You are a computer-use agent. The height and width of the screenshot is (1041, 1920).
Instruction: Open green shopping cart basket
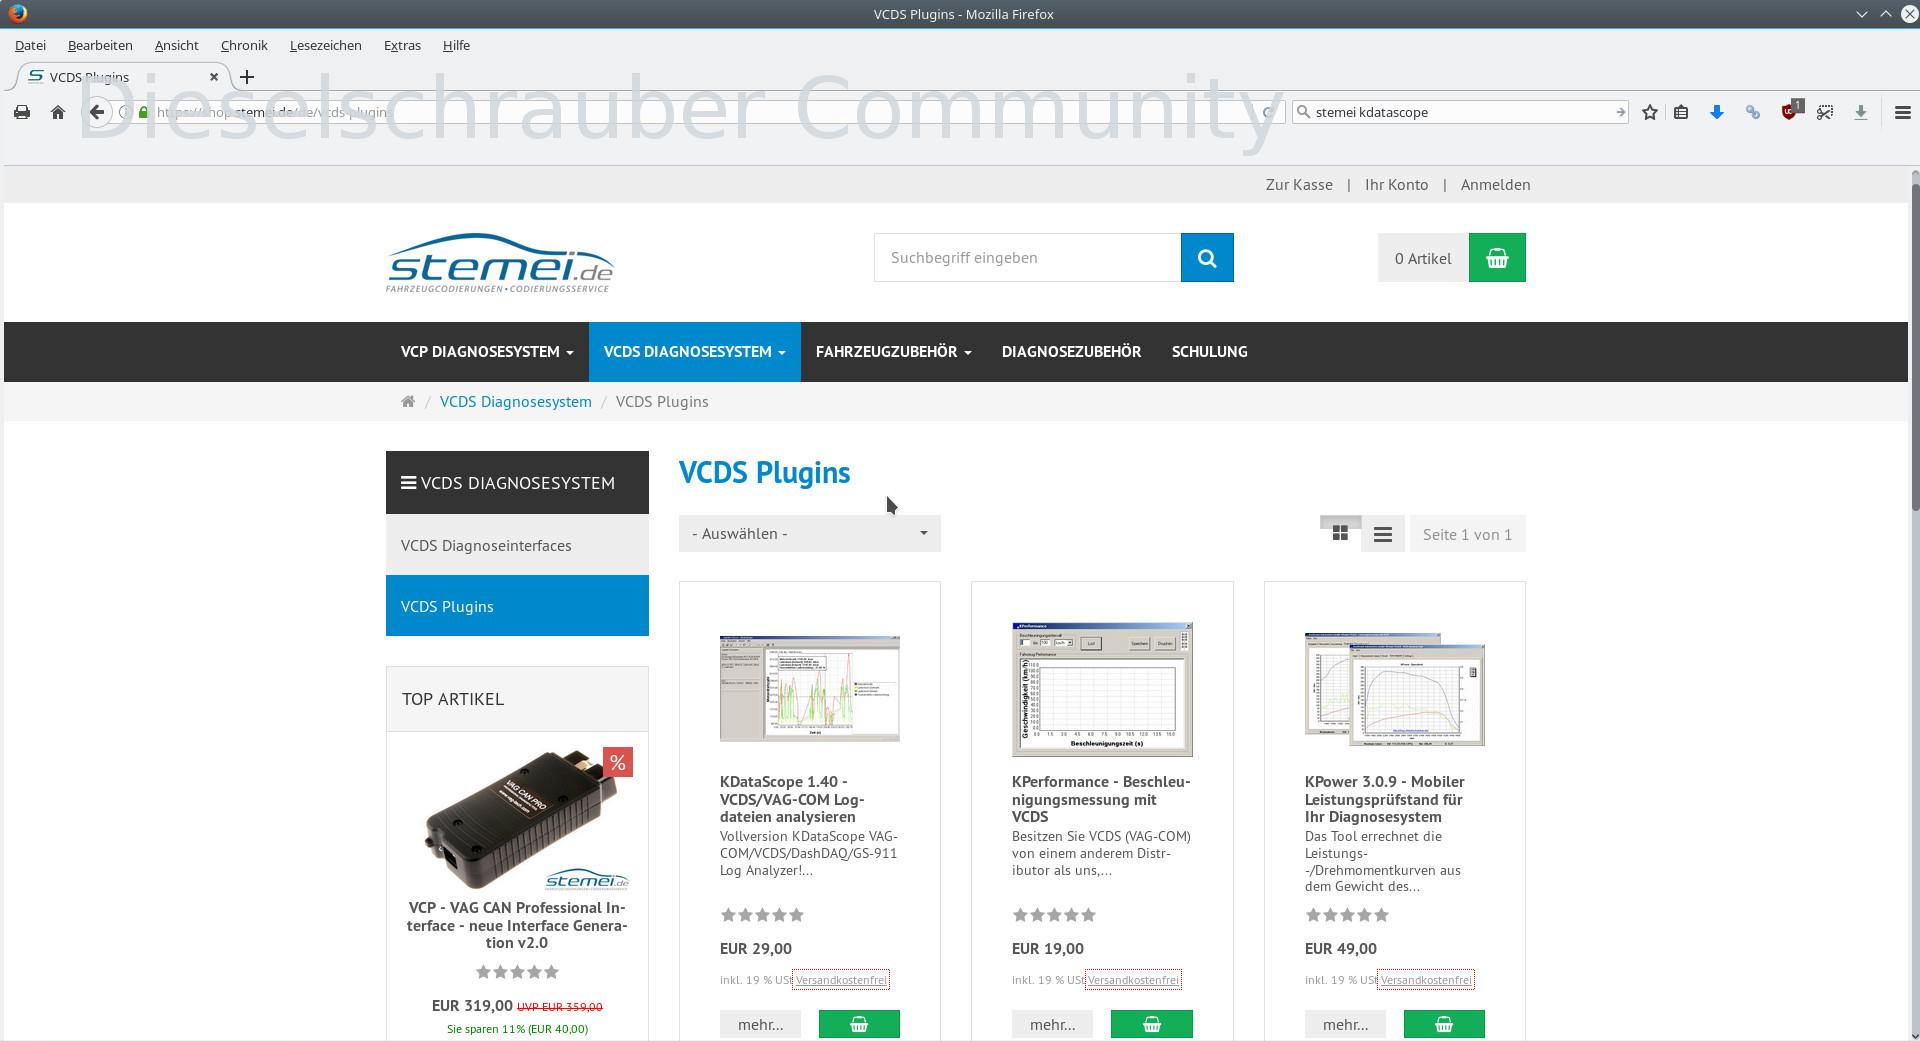click(1497, 258)
